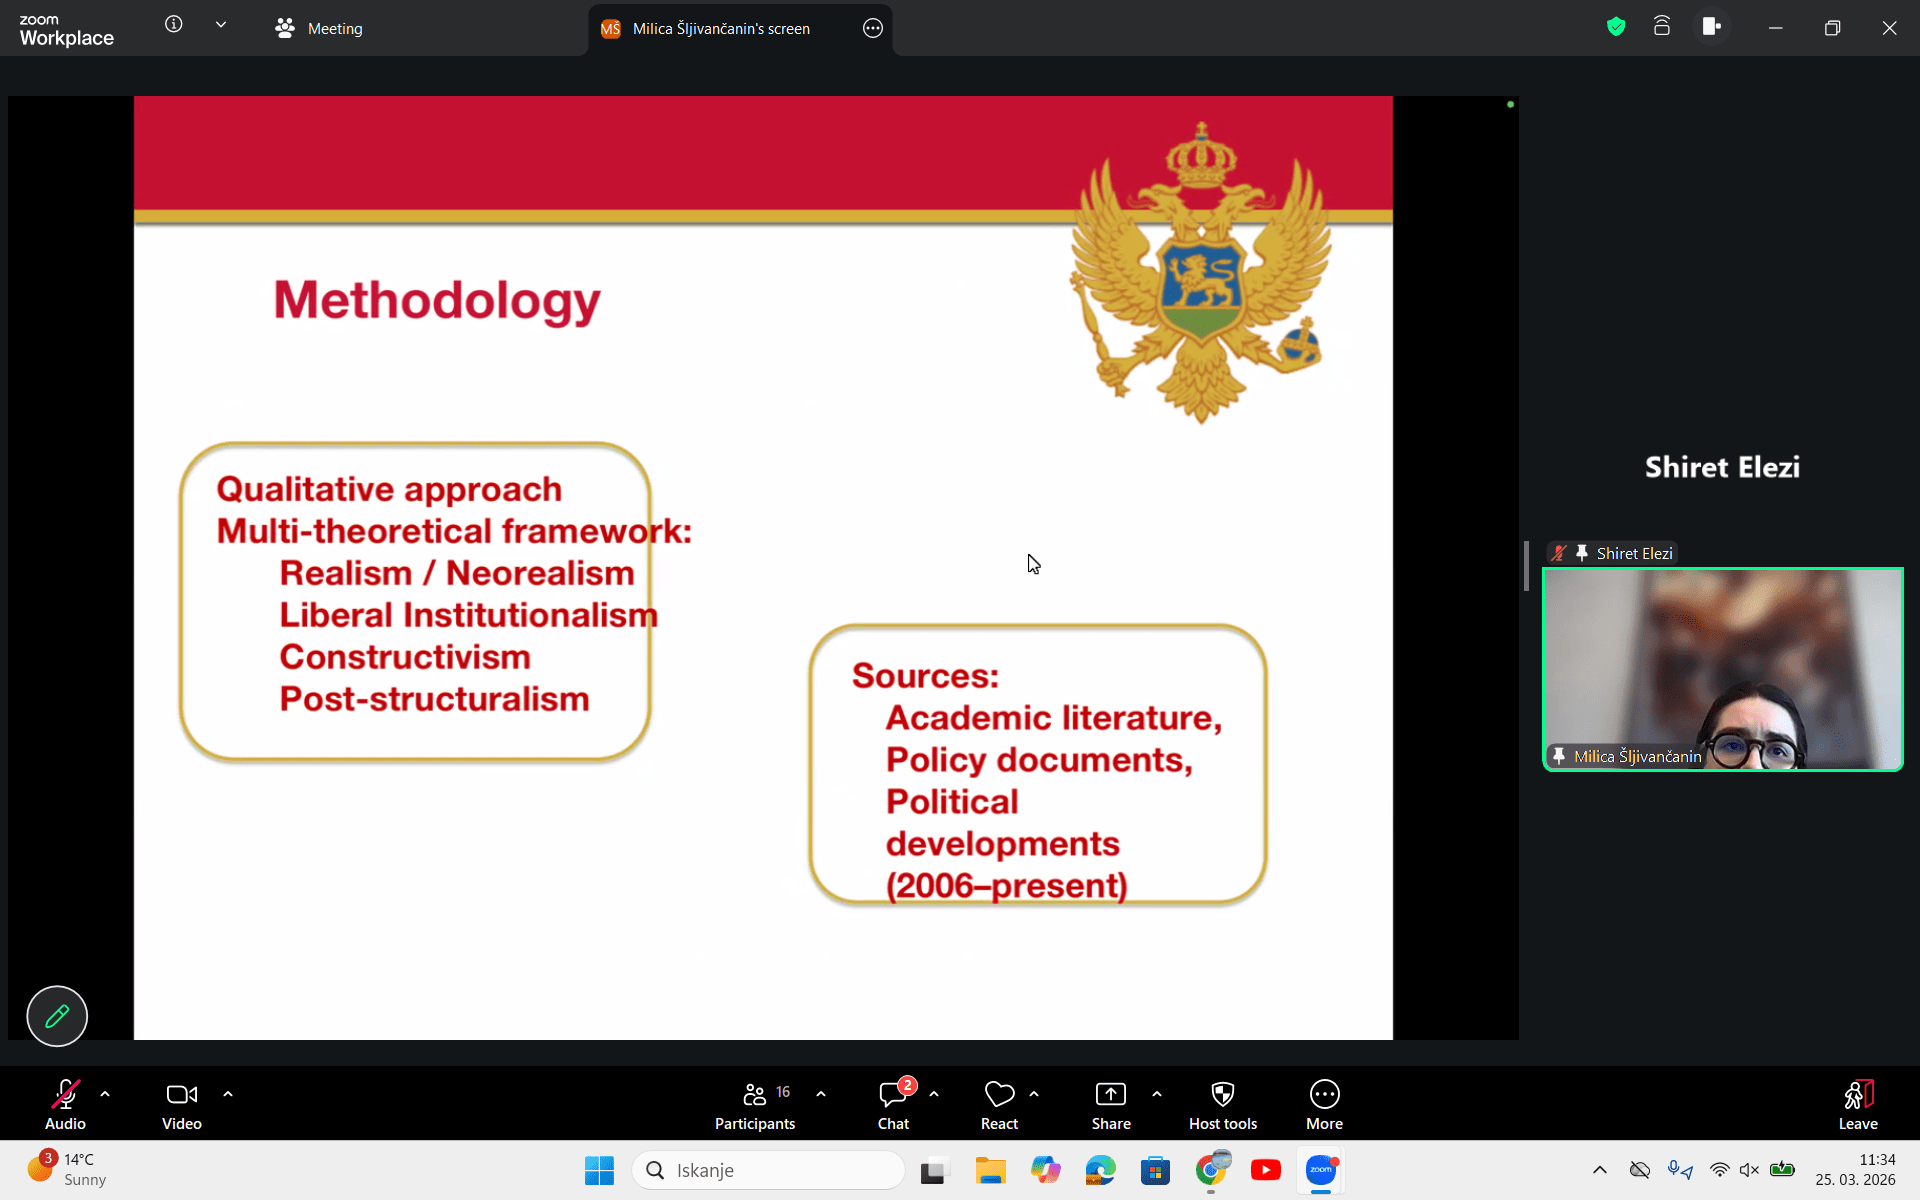Switch to the Meeting tab

coord(320,28)
